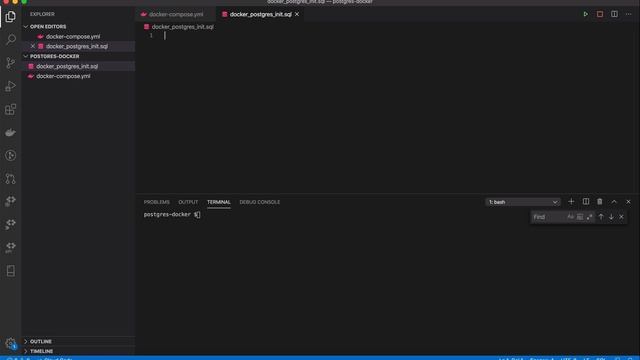
Task: Click the Explorer panel title
Action: (42, 14)
